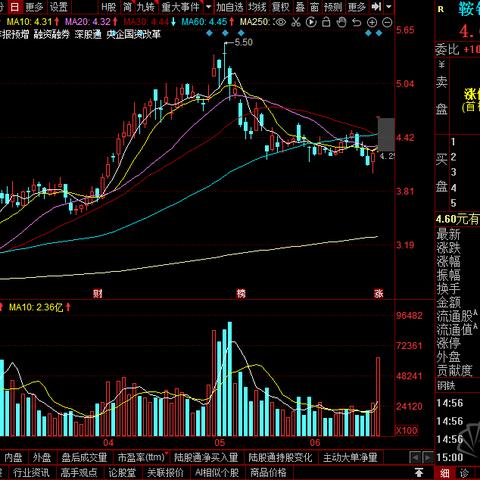This screenshot has height=480, width=480.
Task: Jump to latest with arrow-to-bar icon
Action: click(376, 6)
